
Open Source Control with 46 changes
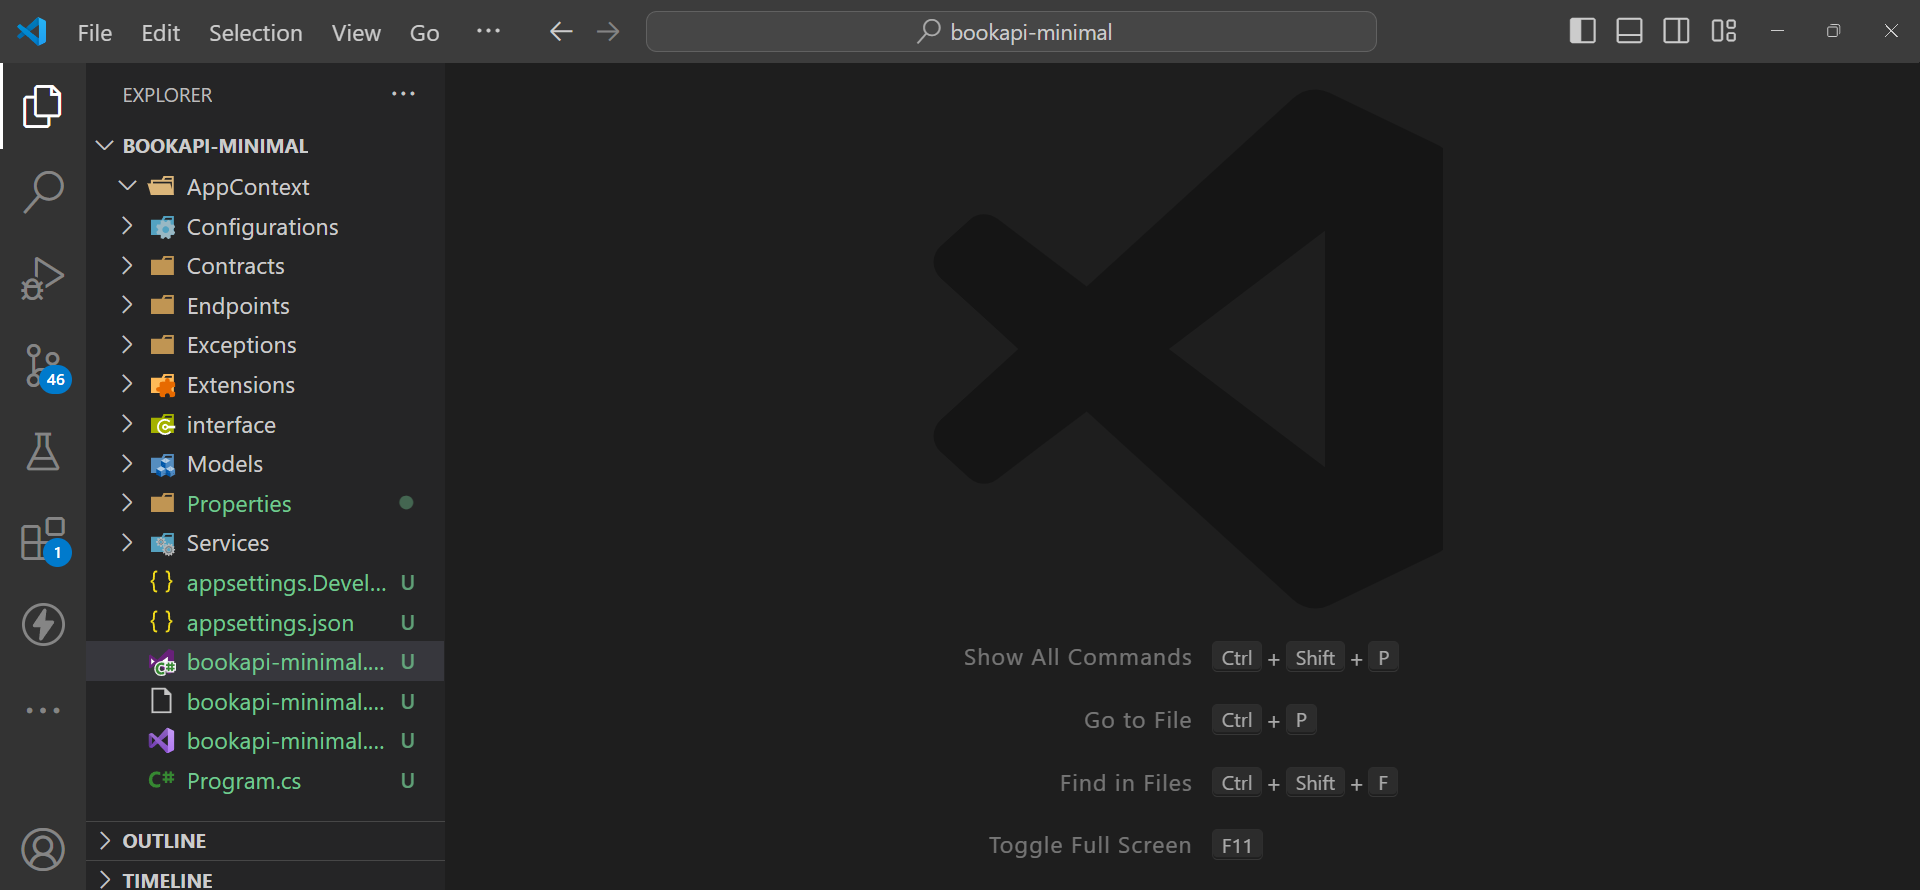click(x=45, y=367)
